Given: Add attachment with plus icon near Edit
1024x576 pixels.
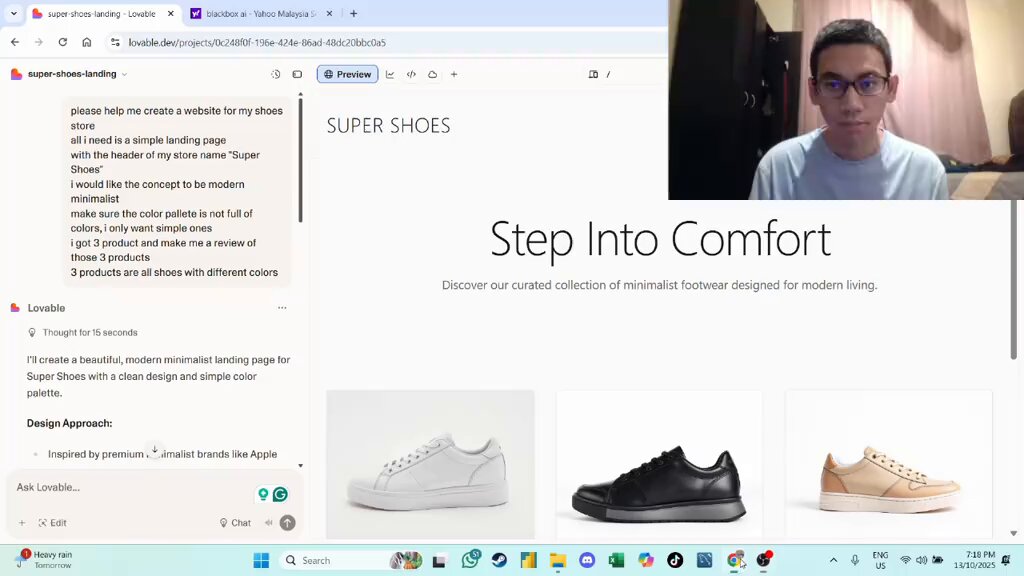Looking at the screenshot, I should pos(22,523).
